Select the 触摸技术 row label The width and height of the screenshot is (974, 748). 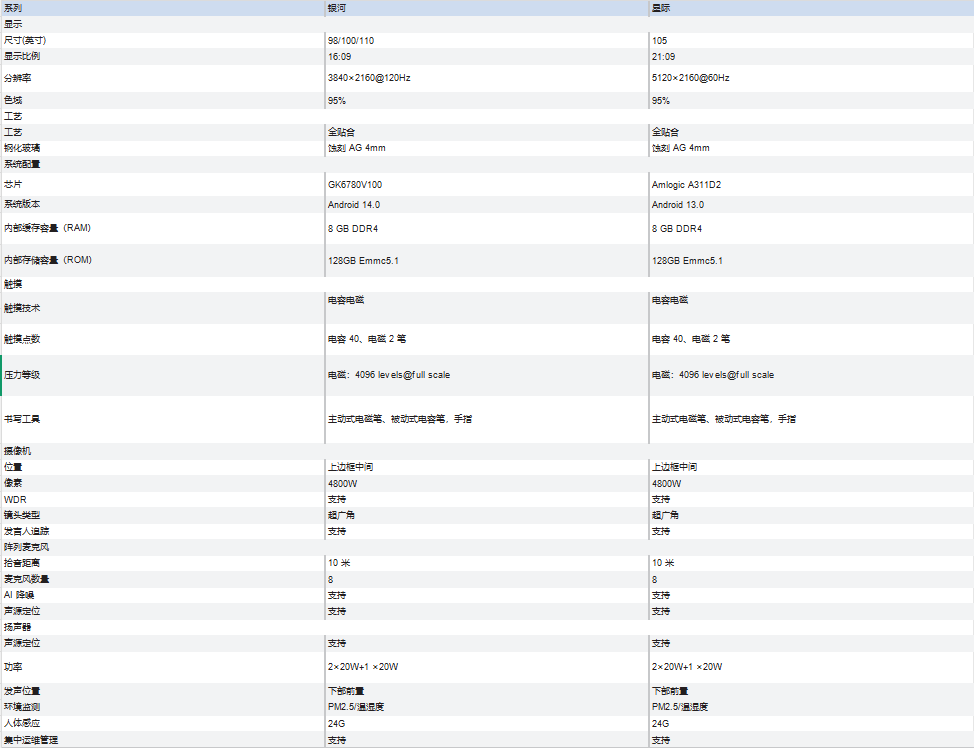[x=162, y=308]
